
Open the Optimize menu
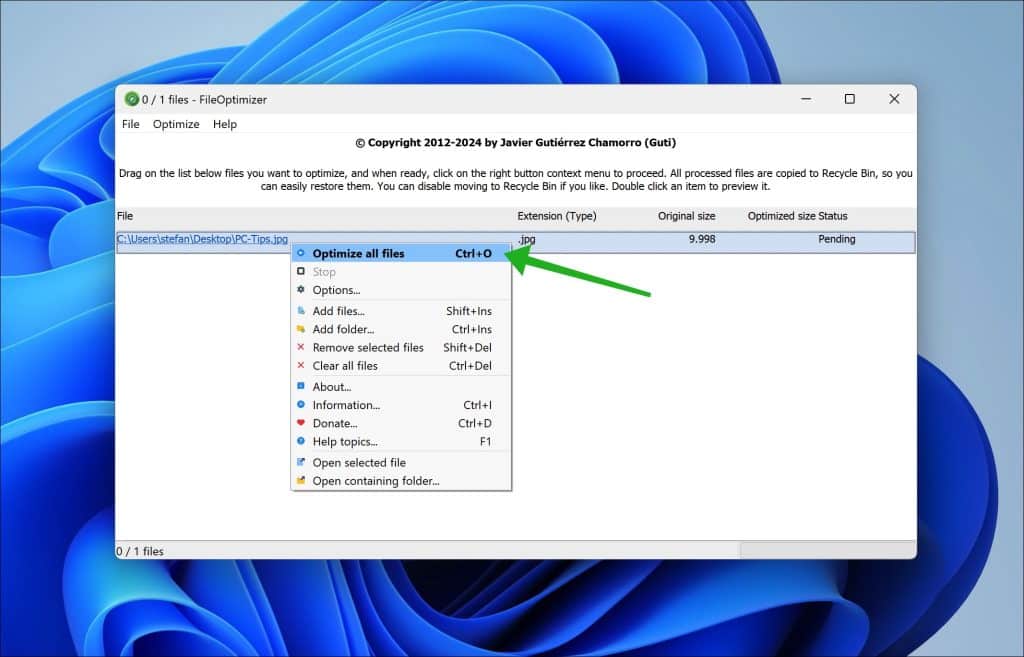pyautogui.click(x=176, y=124)
